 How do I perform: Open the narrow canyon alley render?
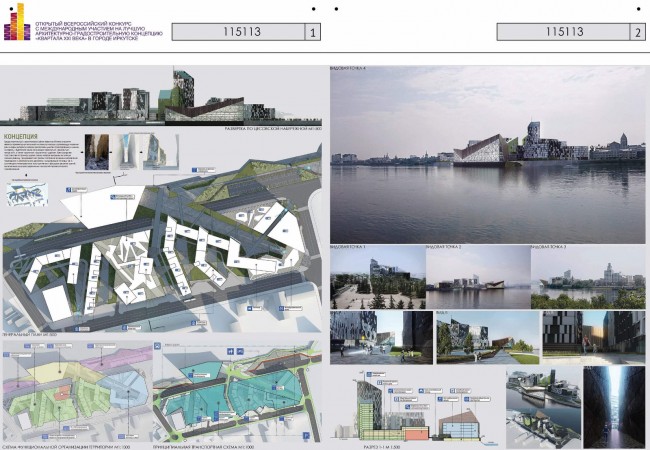point(614,407)
